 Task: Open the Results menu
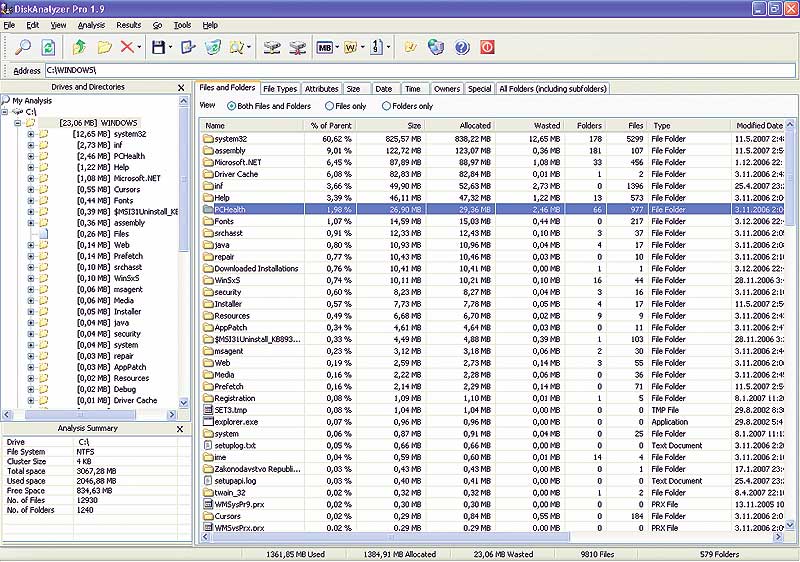[129, 25]
